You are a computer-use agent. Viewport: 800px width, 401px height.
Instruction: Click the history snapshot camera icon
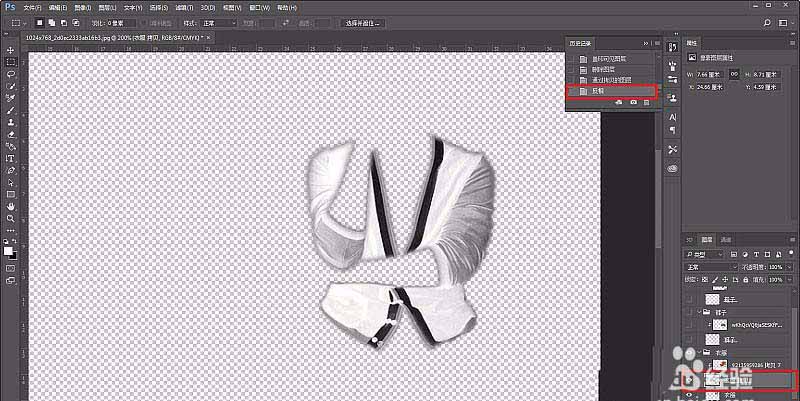click(633, 103)
